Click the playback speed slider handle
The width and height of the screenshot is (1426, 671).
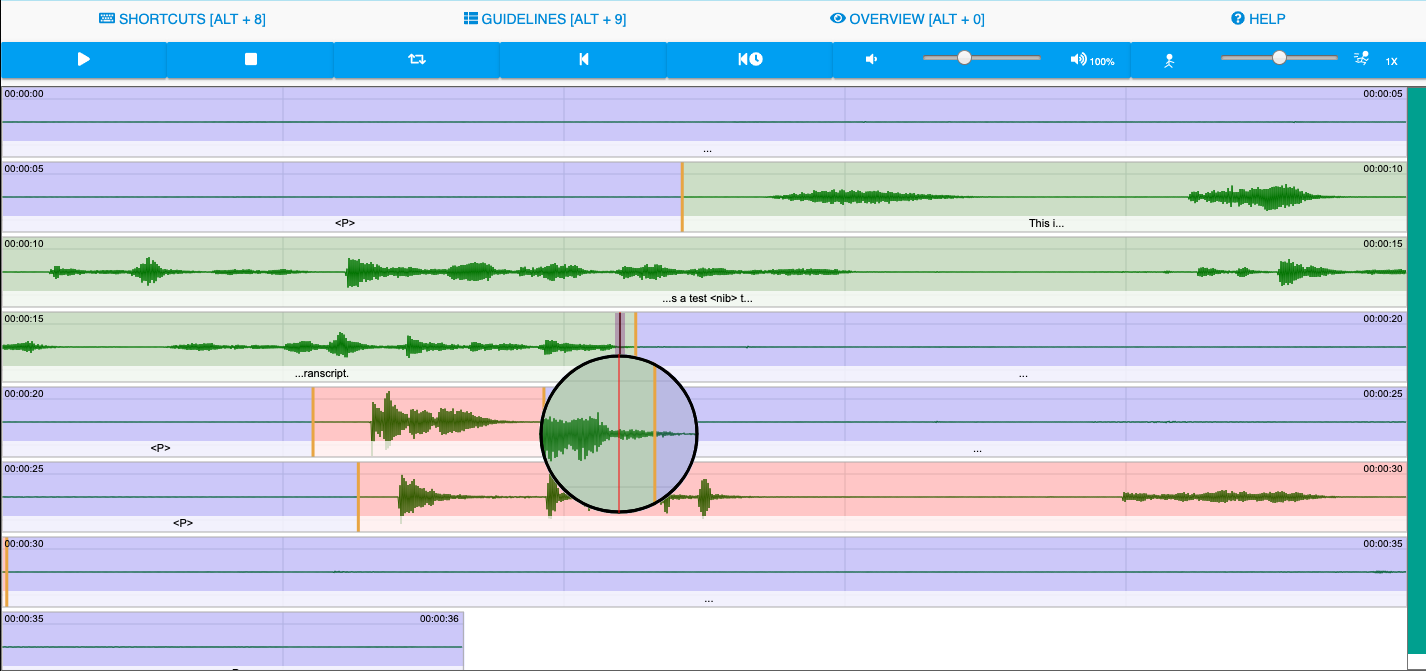point(1279,58)
